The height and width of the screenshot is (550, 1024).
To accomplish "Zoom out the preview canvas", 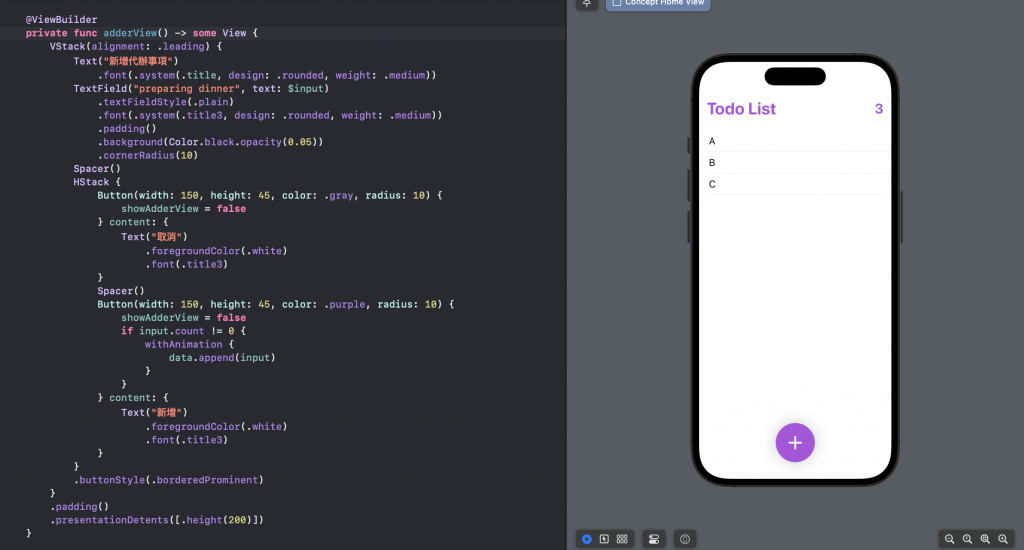I will coord(950,539).
